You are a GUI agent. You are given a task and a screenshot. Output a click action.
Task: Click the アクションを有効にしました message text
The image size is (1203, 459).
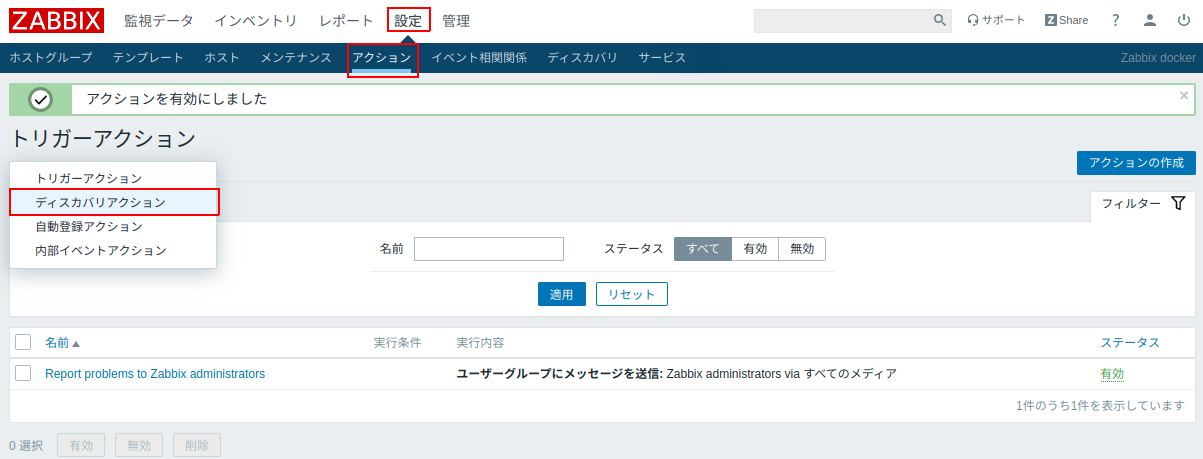coord(177,99)
